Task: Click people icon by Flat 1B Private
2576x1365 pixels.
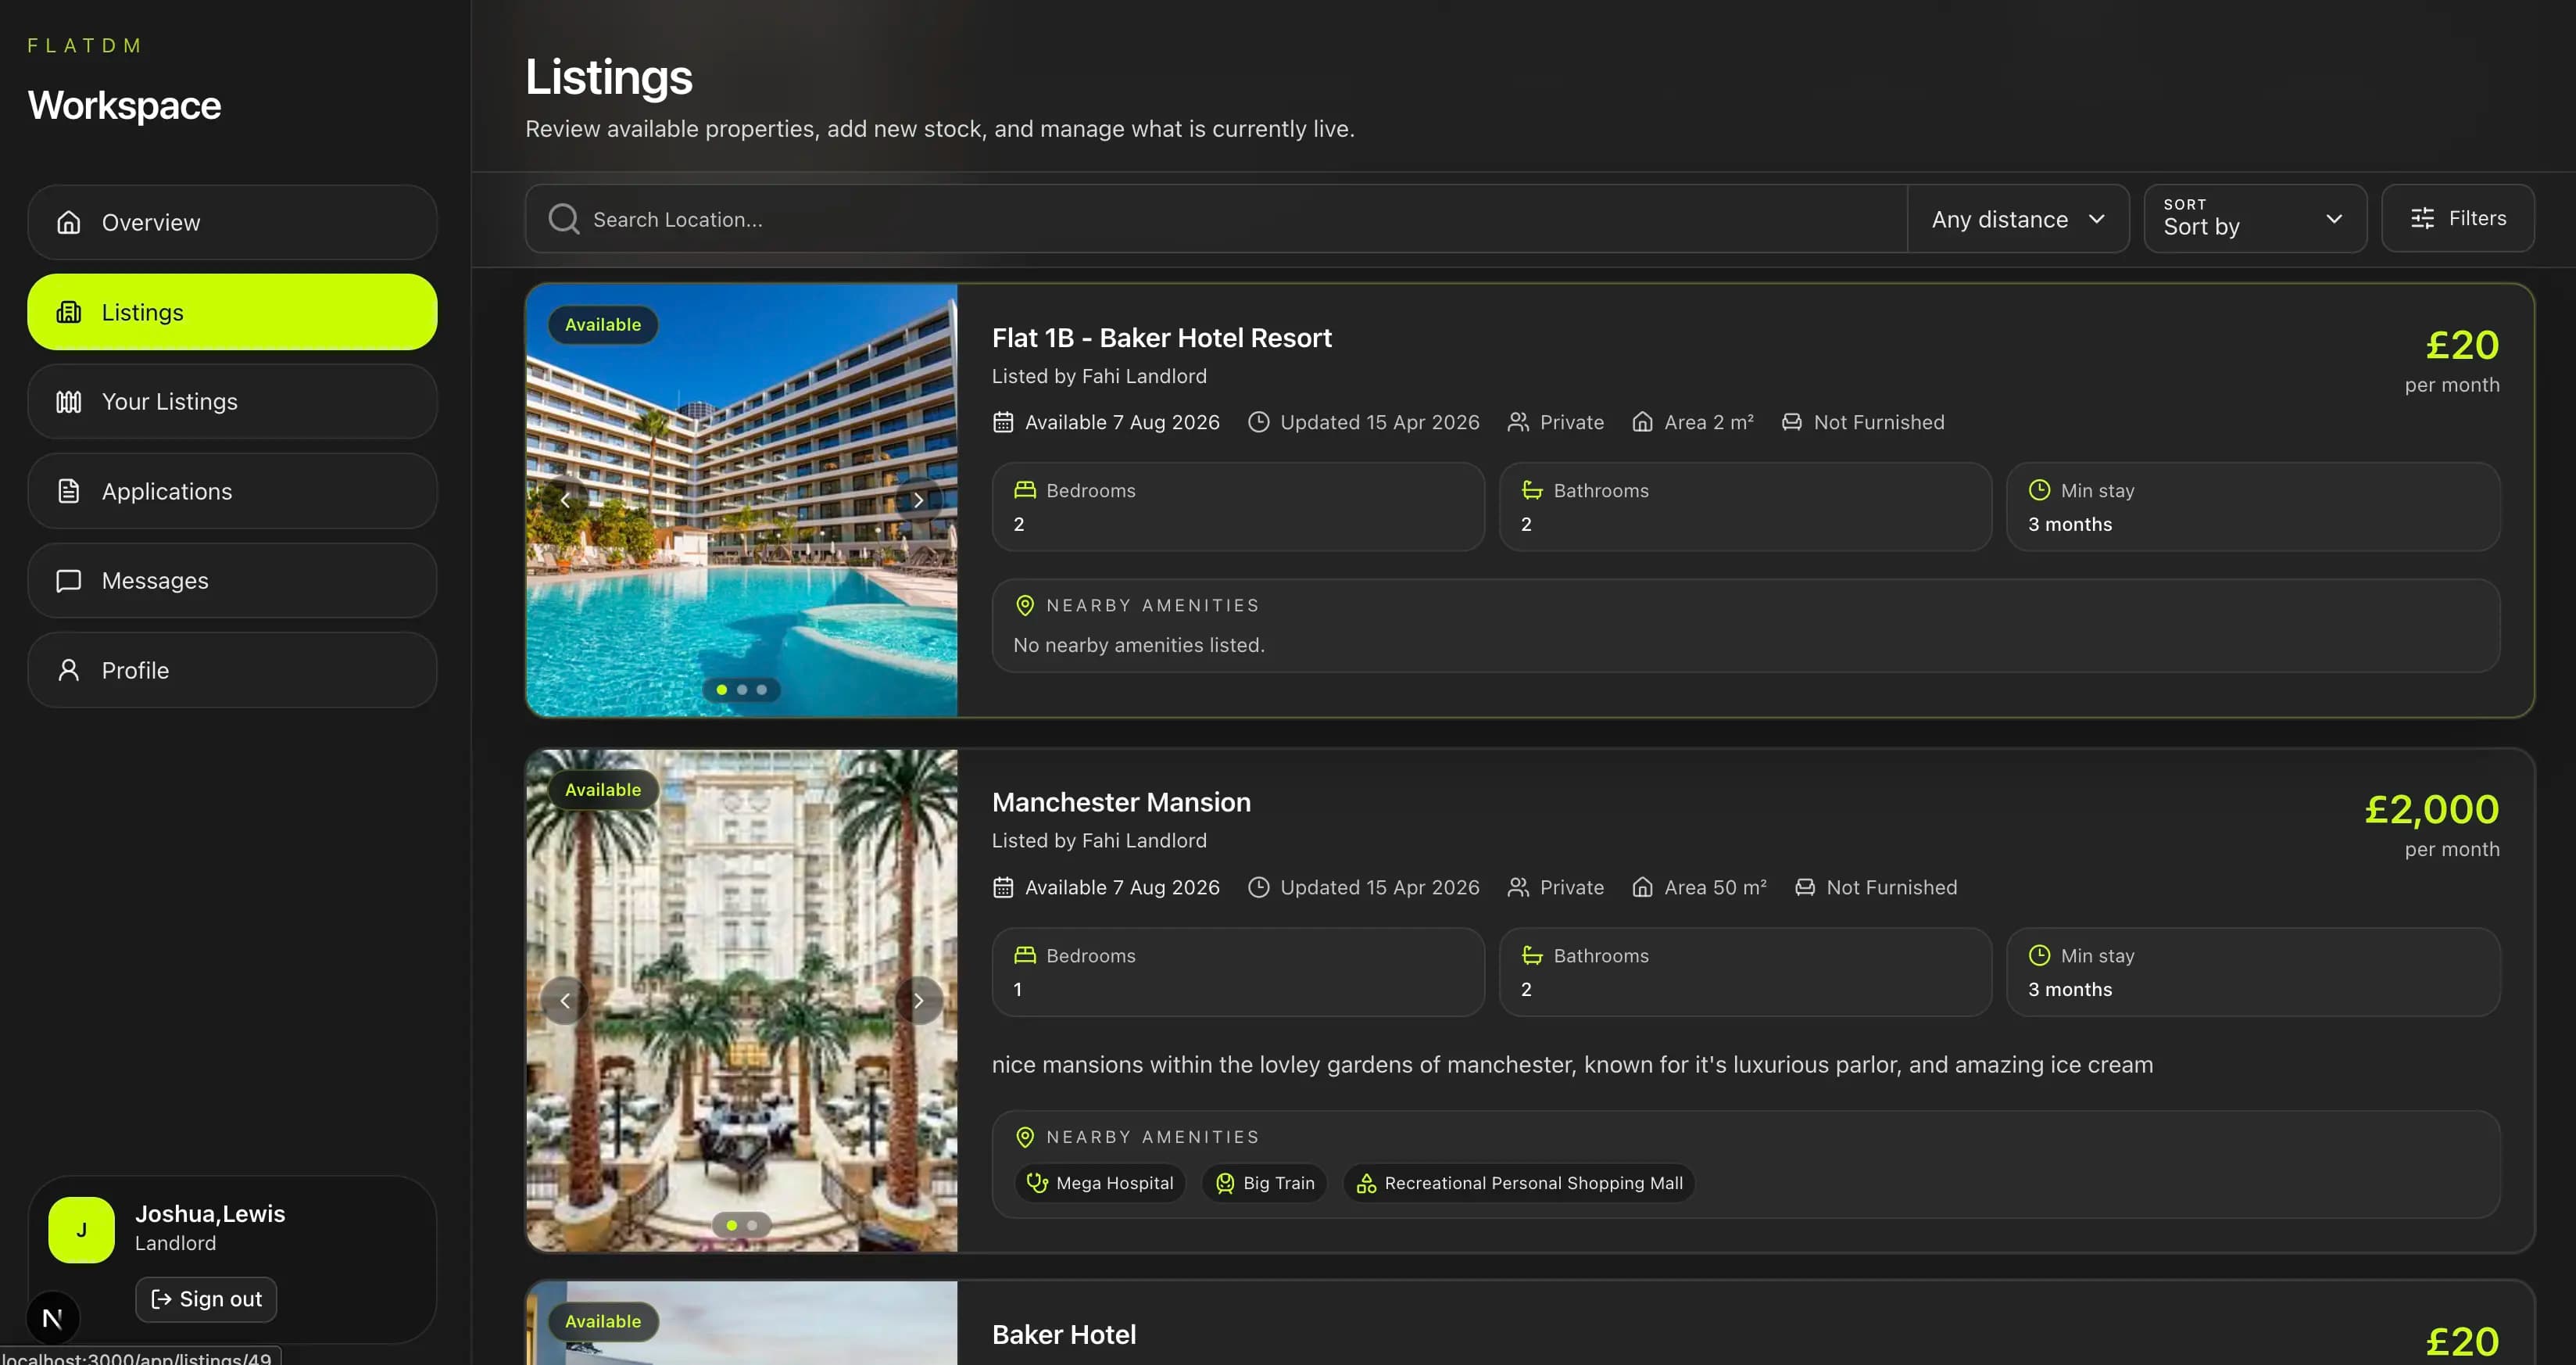Action: click(x=1518, y=422)
